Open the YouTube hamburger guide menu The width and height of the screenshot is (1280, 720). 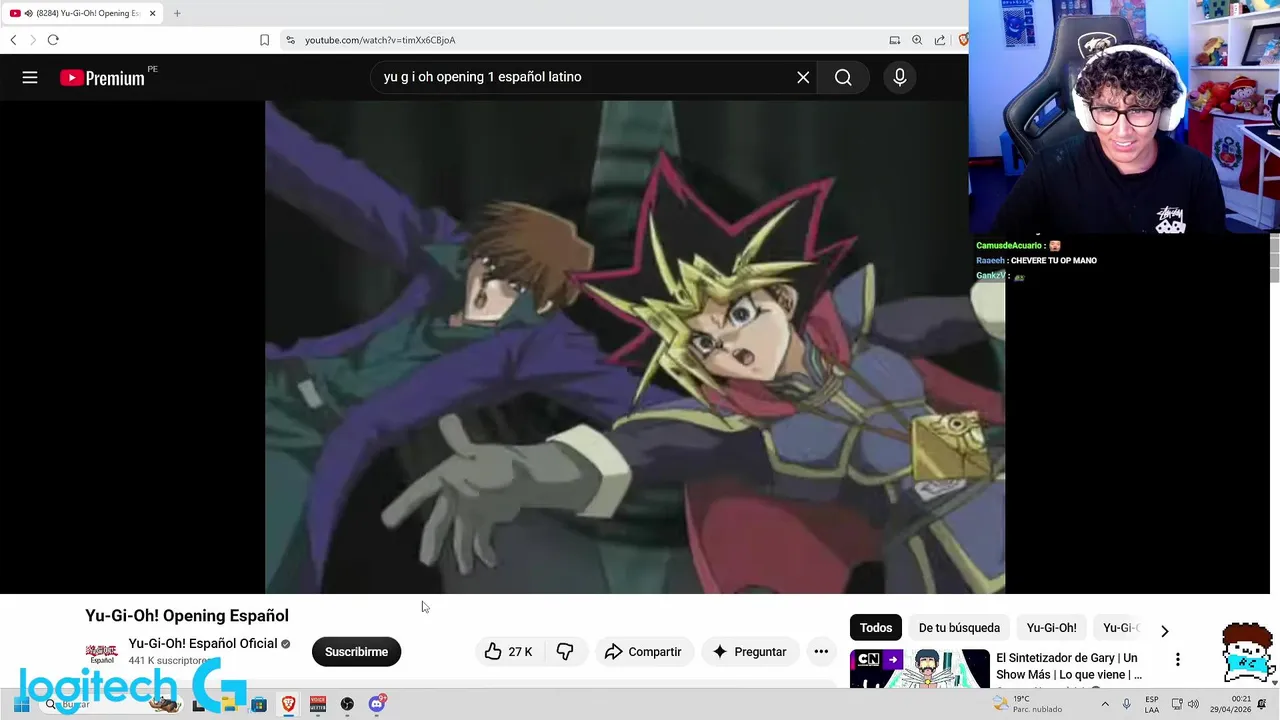(30, 77)
